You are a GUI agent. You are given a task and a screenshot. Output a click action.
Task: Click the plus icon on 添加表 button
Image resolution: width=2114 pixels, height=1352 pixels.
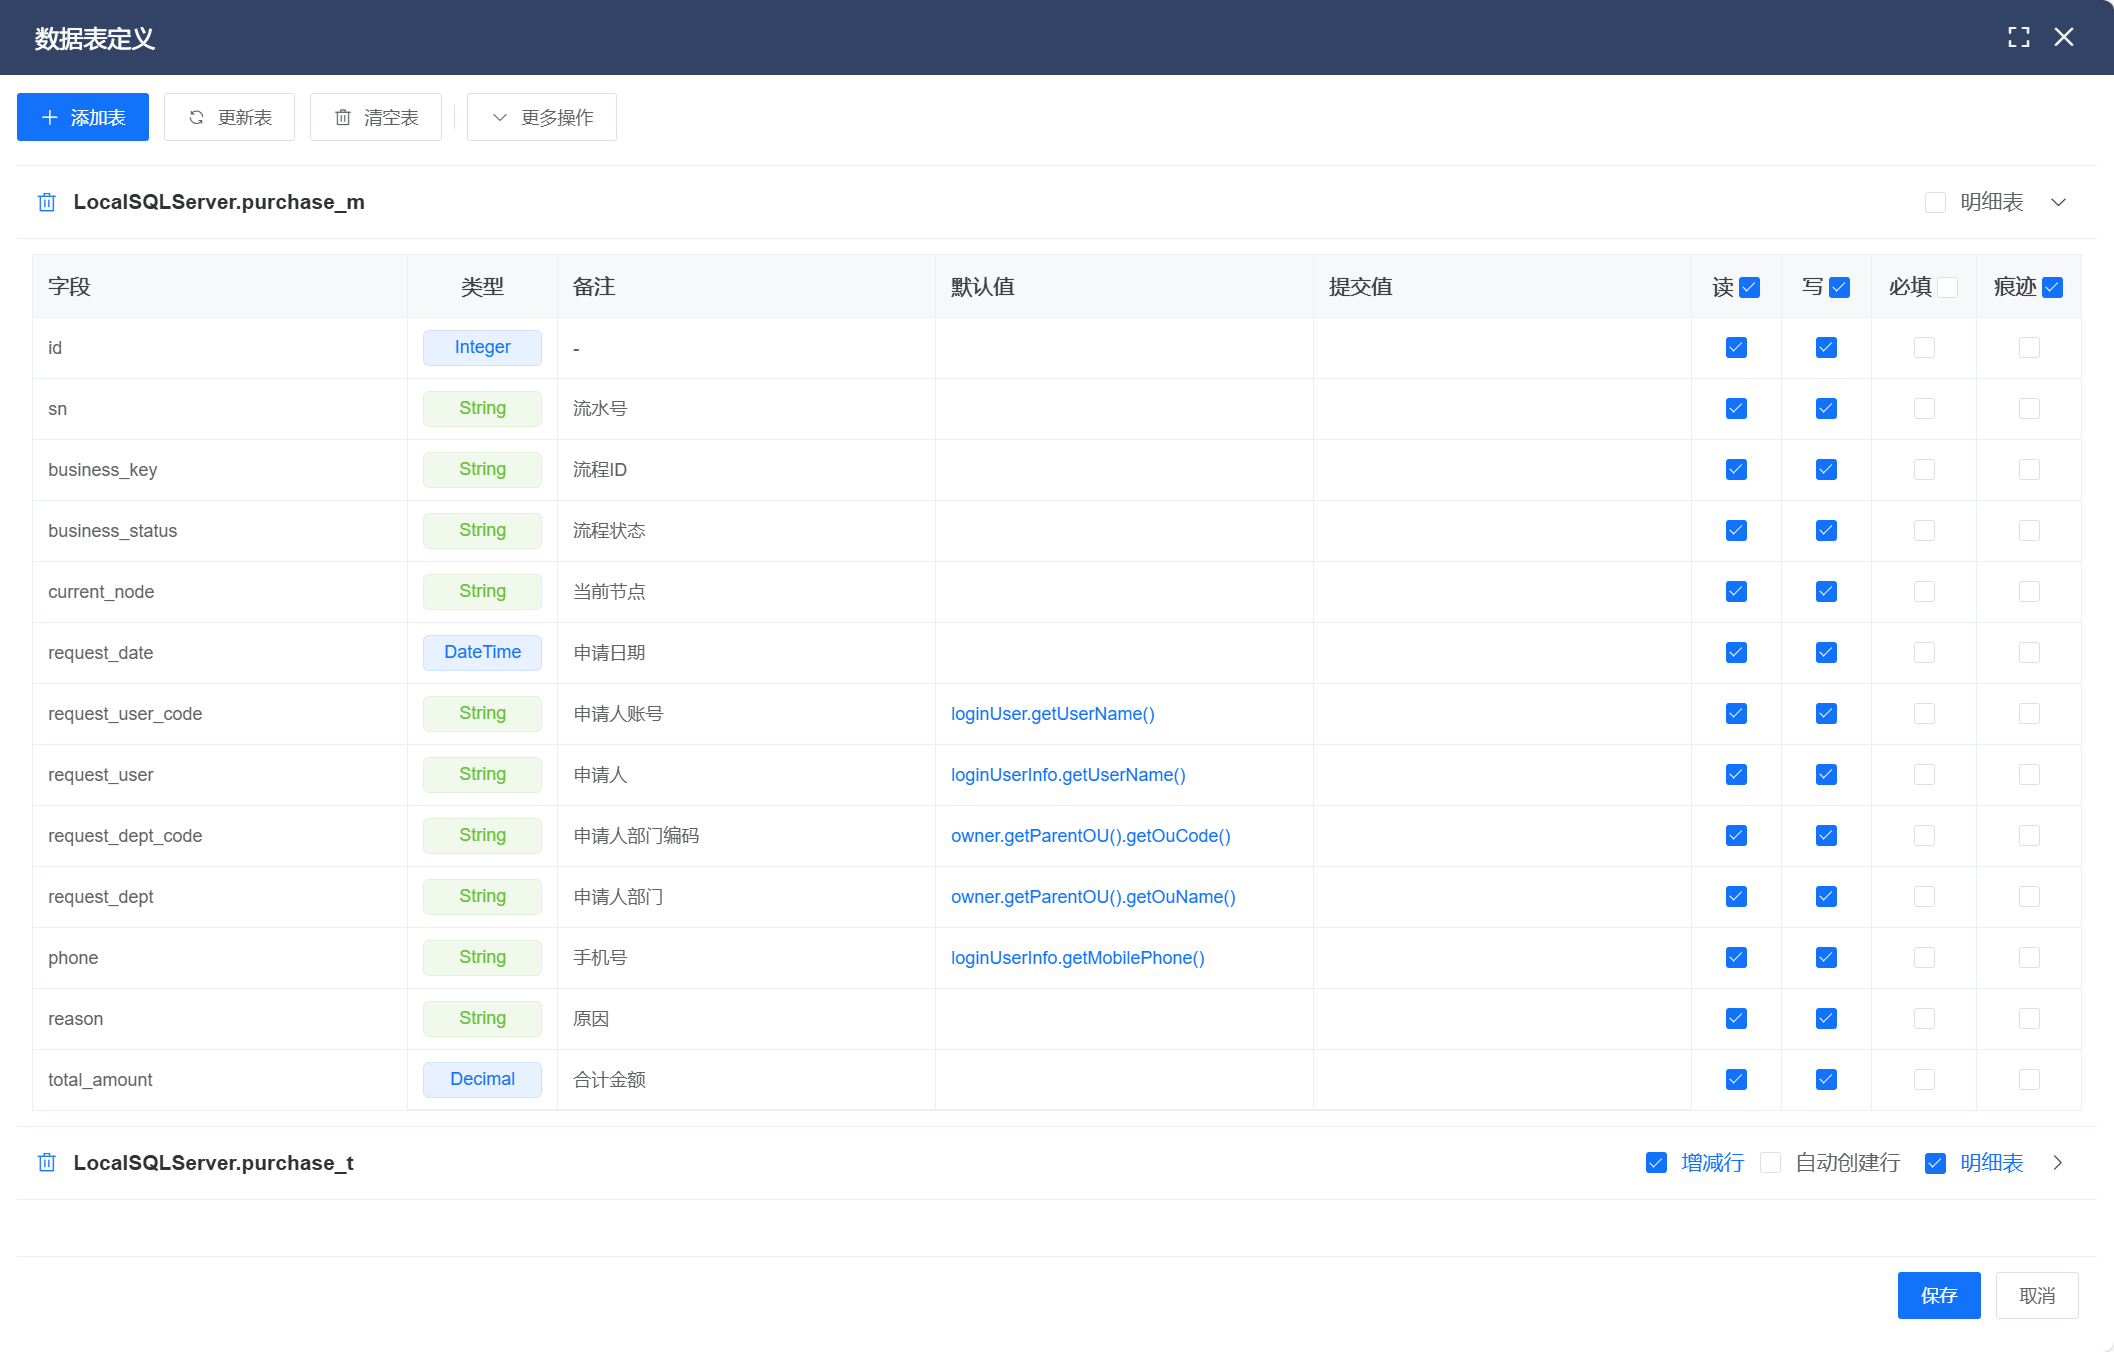50,118
